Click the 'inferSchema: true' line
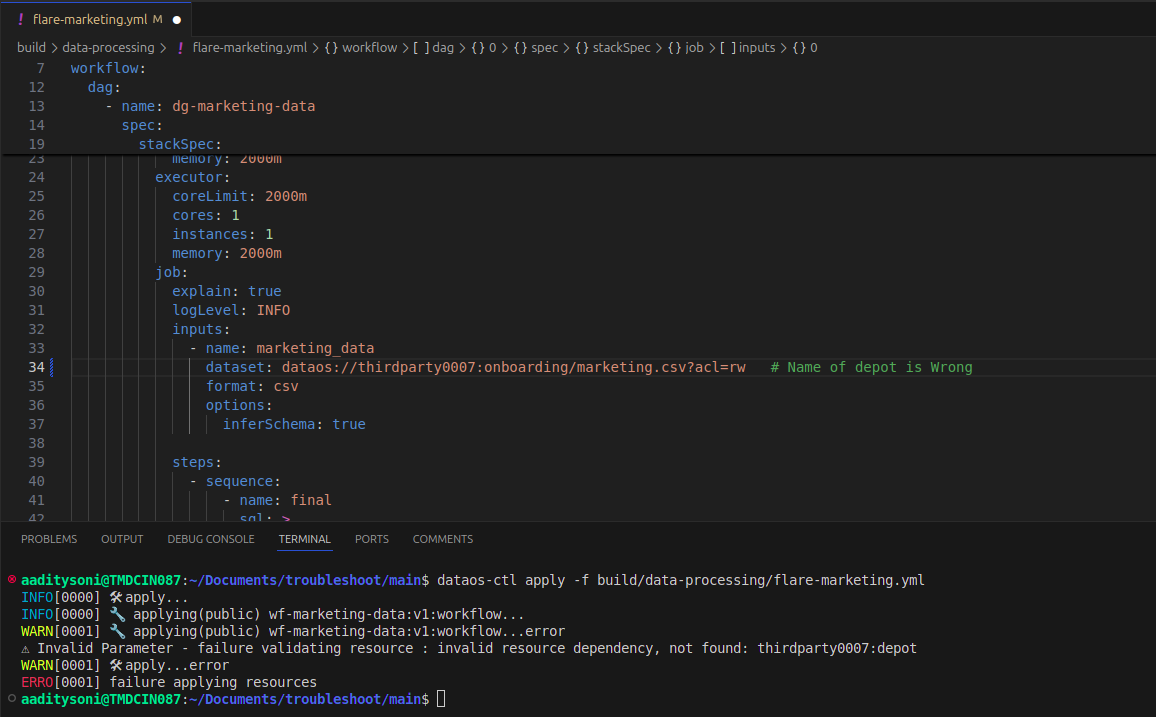The width and height of the screenshot is (1156, 717). point(294,424)
